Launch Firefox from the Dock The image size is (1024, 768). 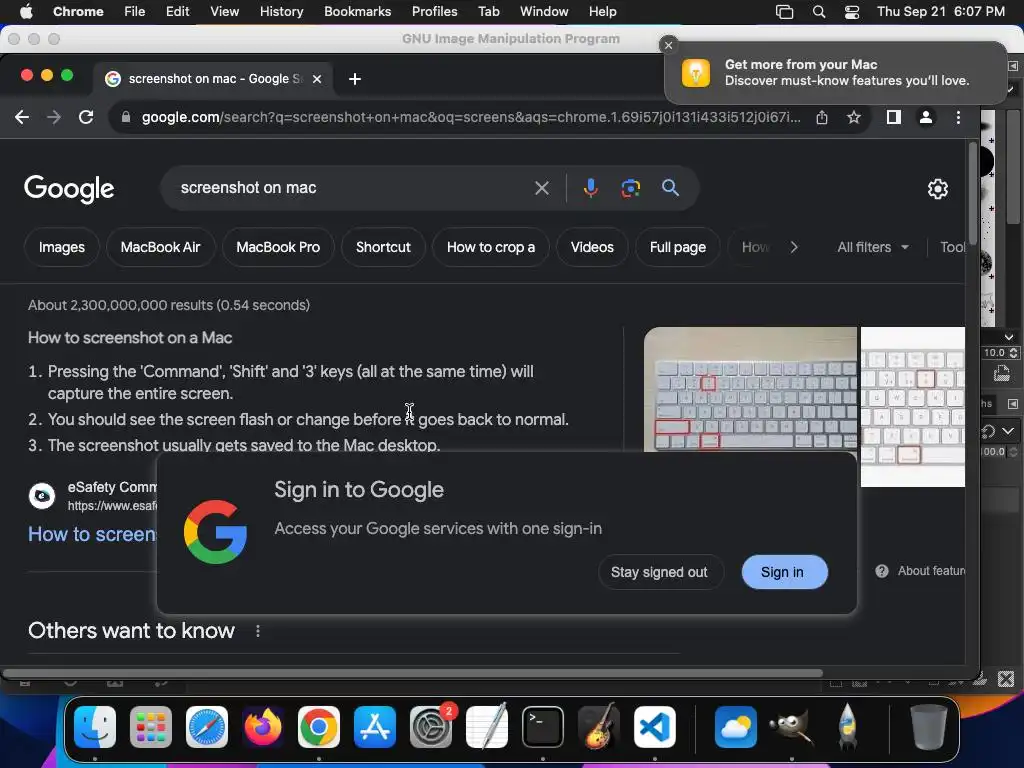point(263,727)
